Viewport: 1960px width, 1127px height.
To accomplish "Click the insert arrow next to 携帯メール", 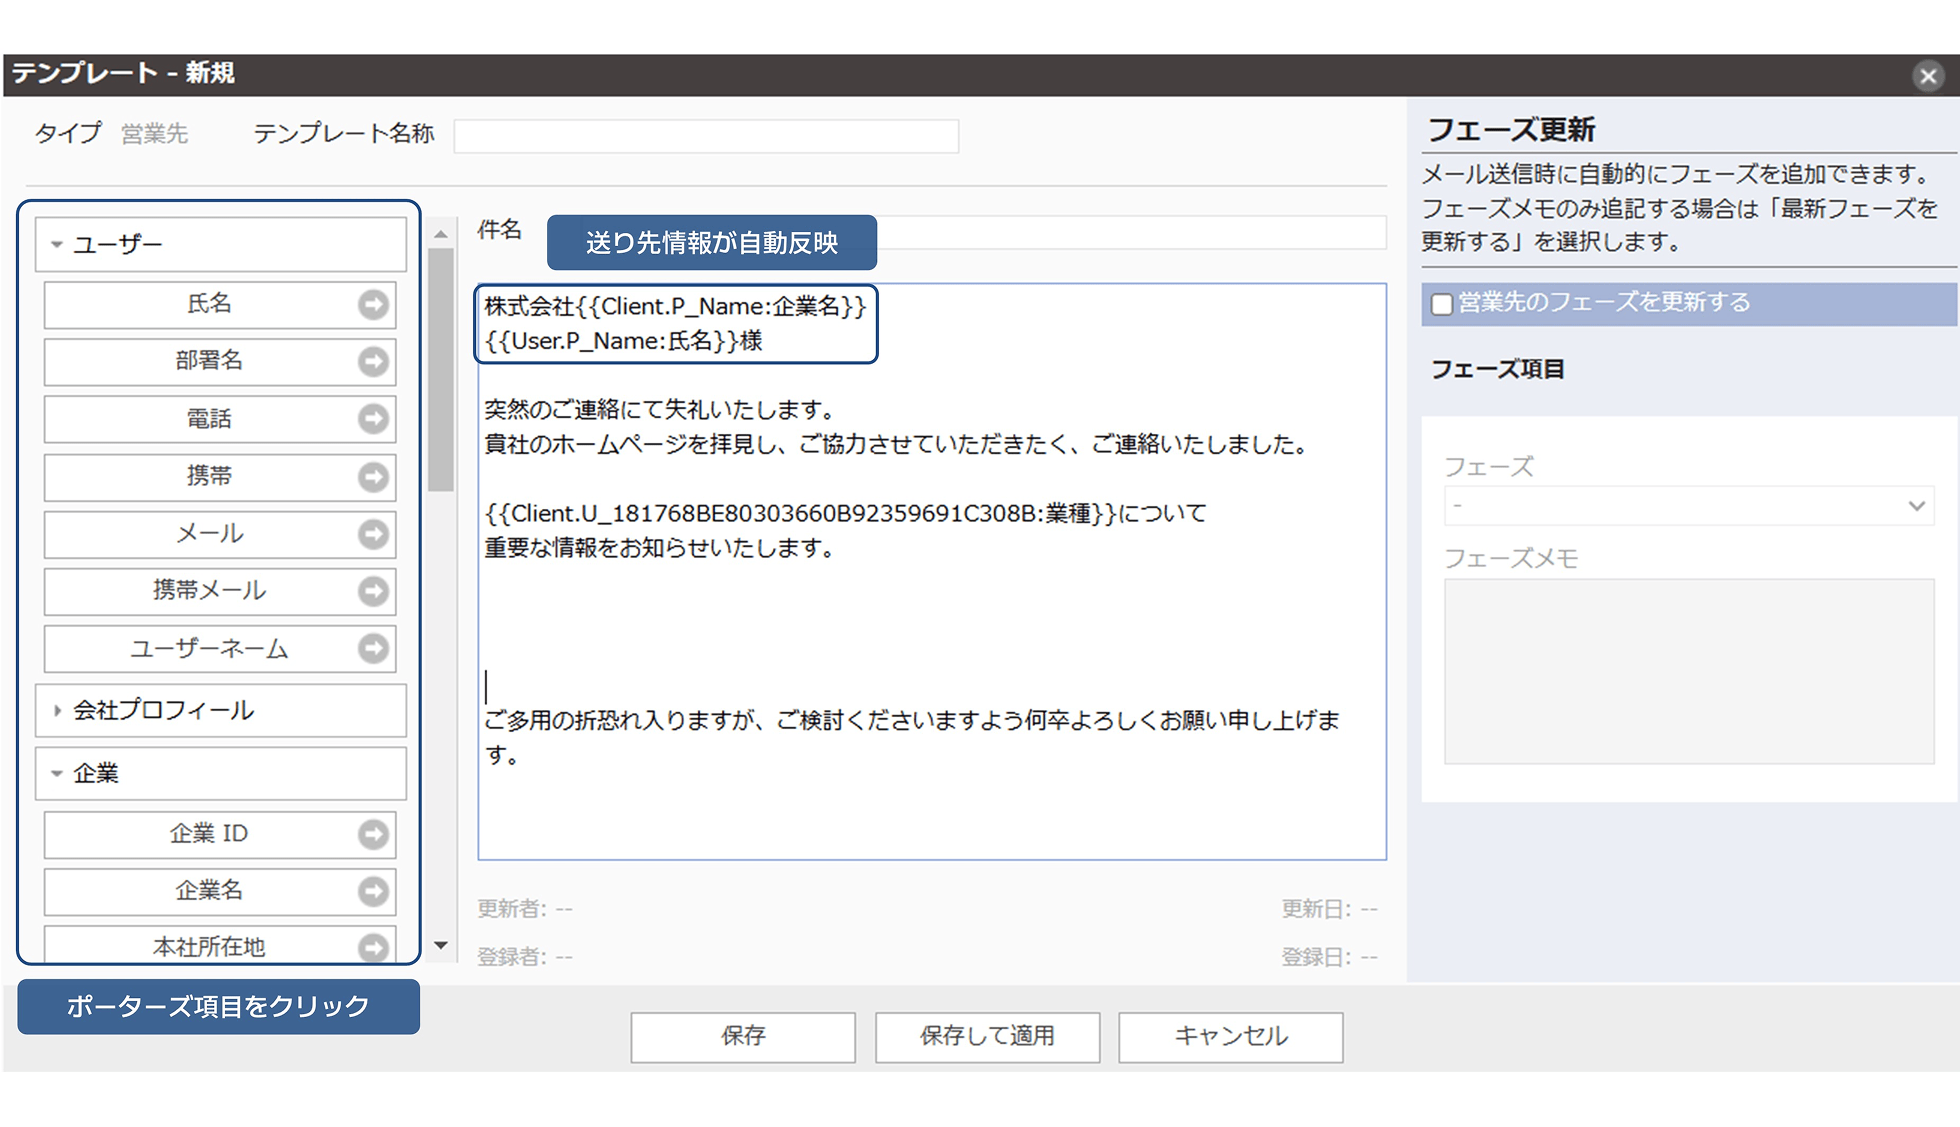I will (373, 591).
